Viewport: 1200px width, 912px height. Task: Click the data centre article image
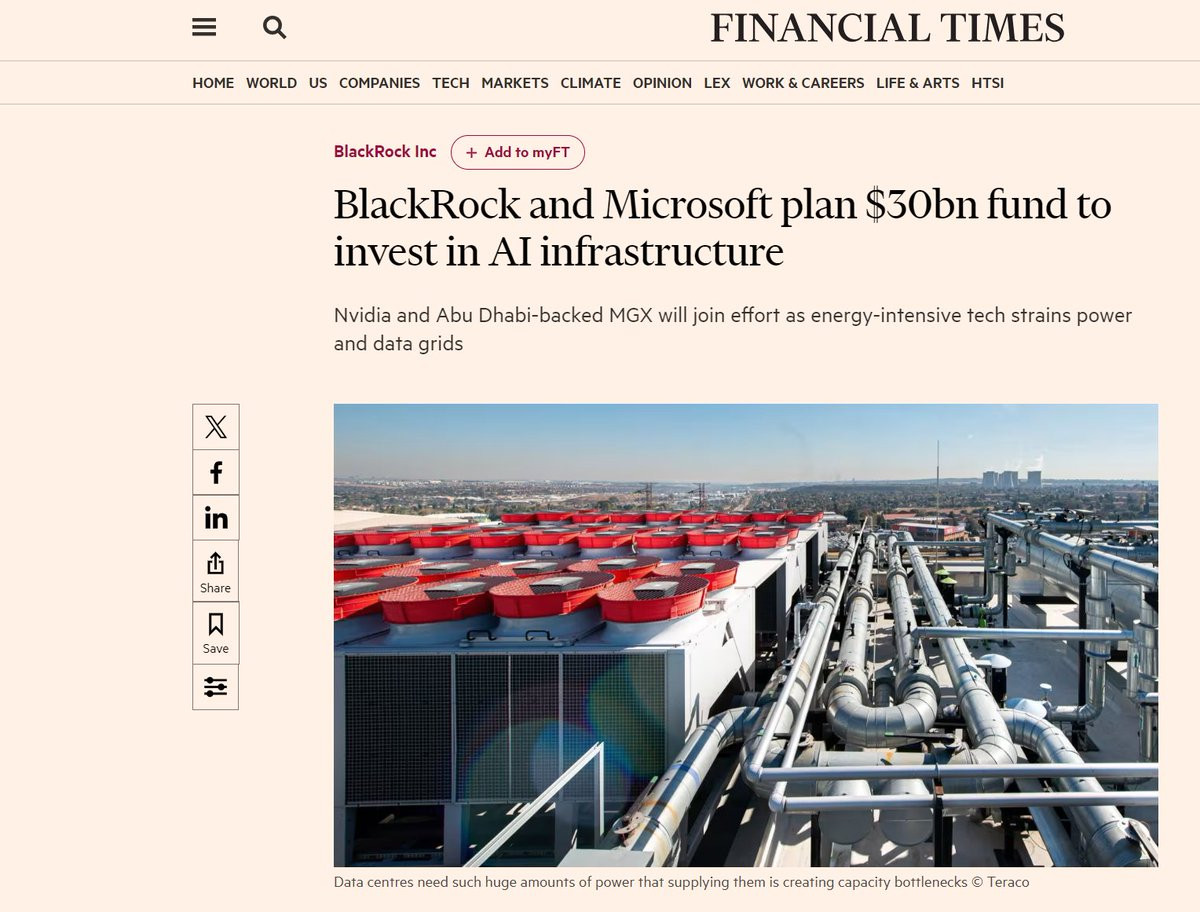point(746,635)
